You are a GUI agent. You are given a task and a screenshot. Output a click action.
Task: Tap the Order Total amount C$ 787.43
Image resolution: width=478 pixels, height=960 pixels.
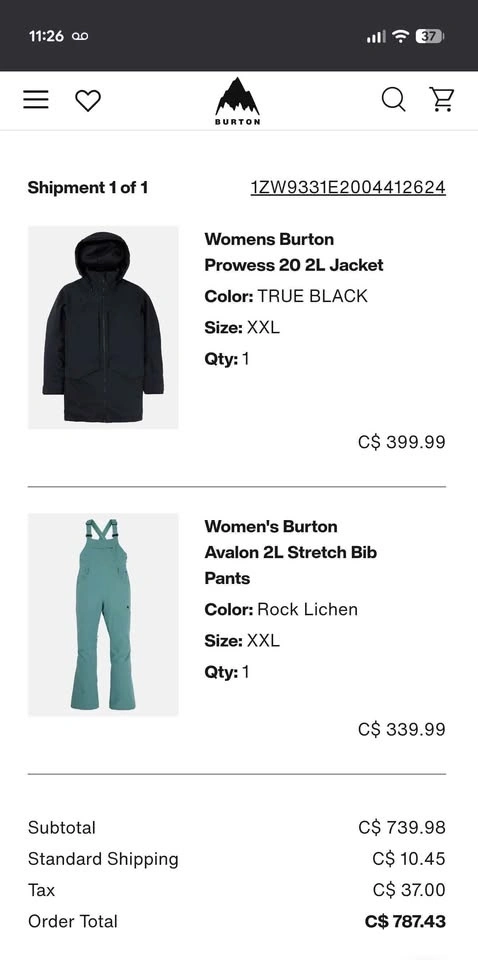point(405,921)
